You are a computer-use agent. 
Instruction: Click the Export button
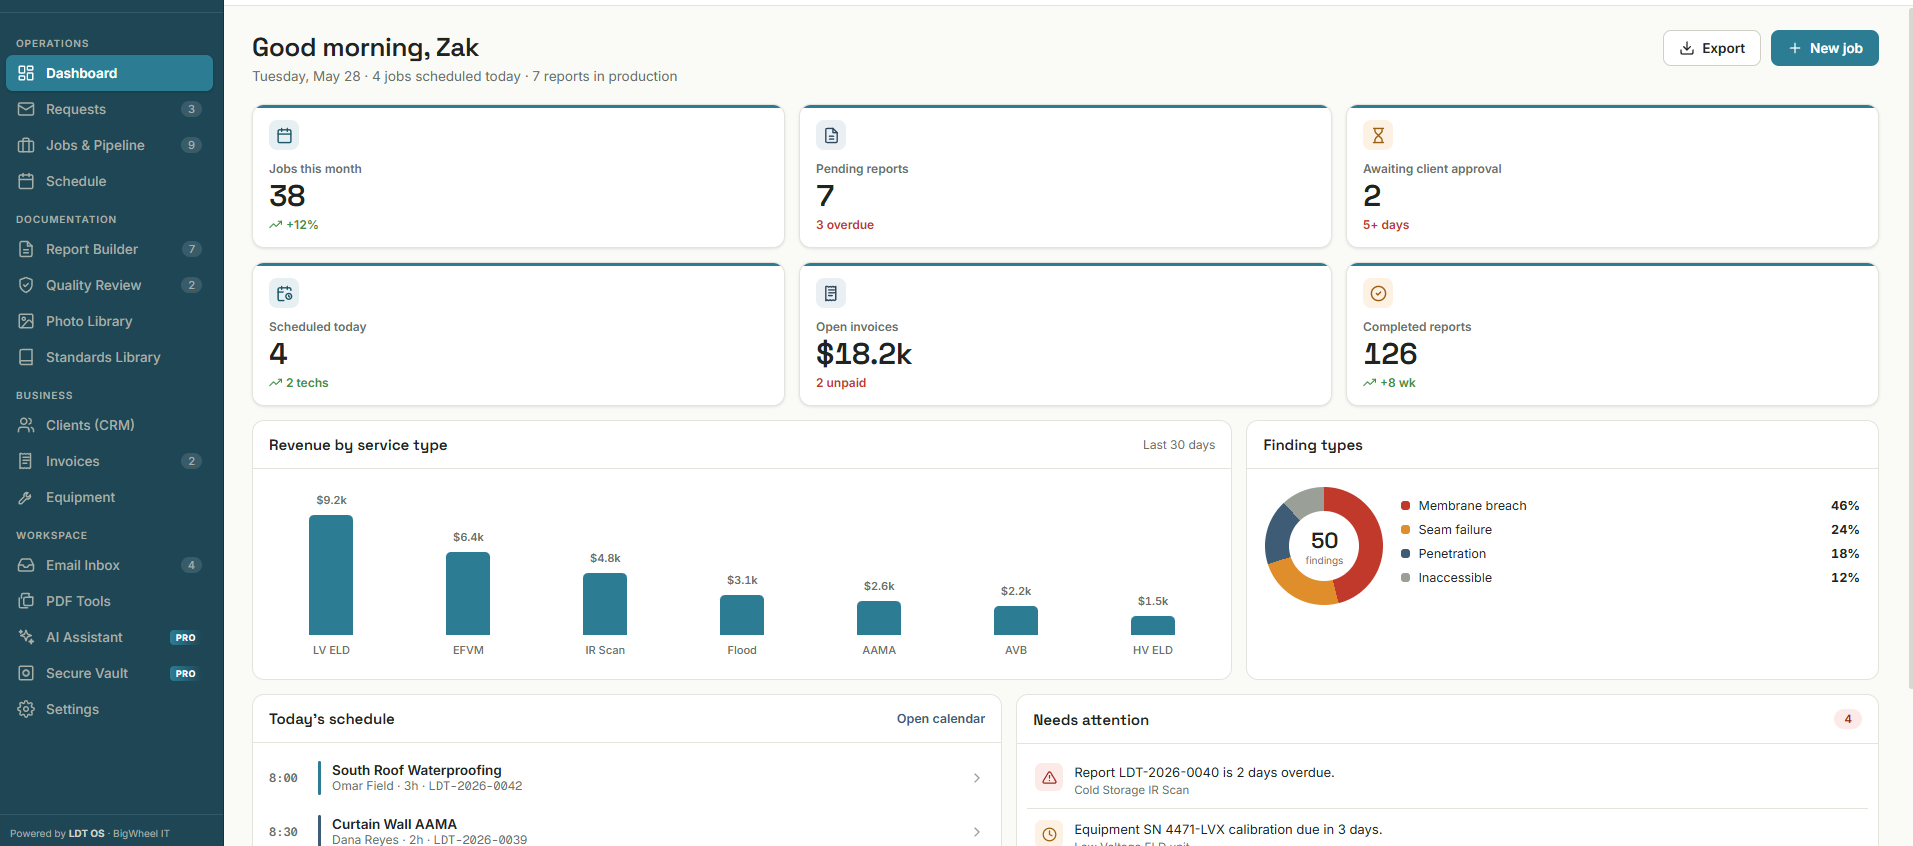(1711, 48)
